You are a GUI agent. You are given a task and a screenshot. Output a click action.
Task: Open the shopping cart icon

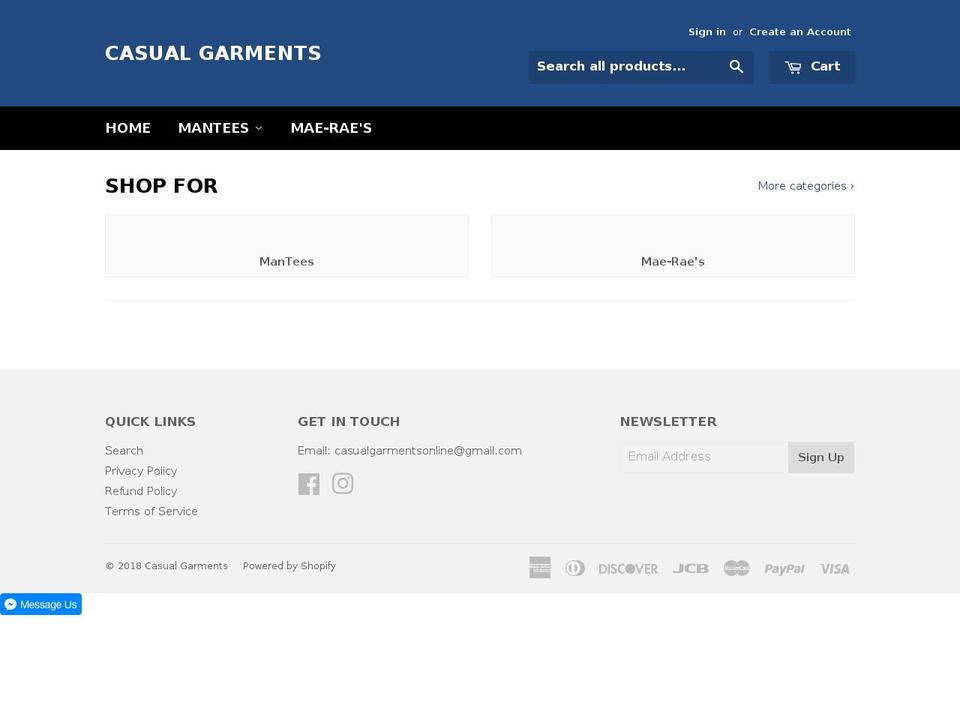[x=793, y=67]
